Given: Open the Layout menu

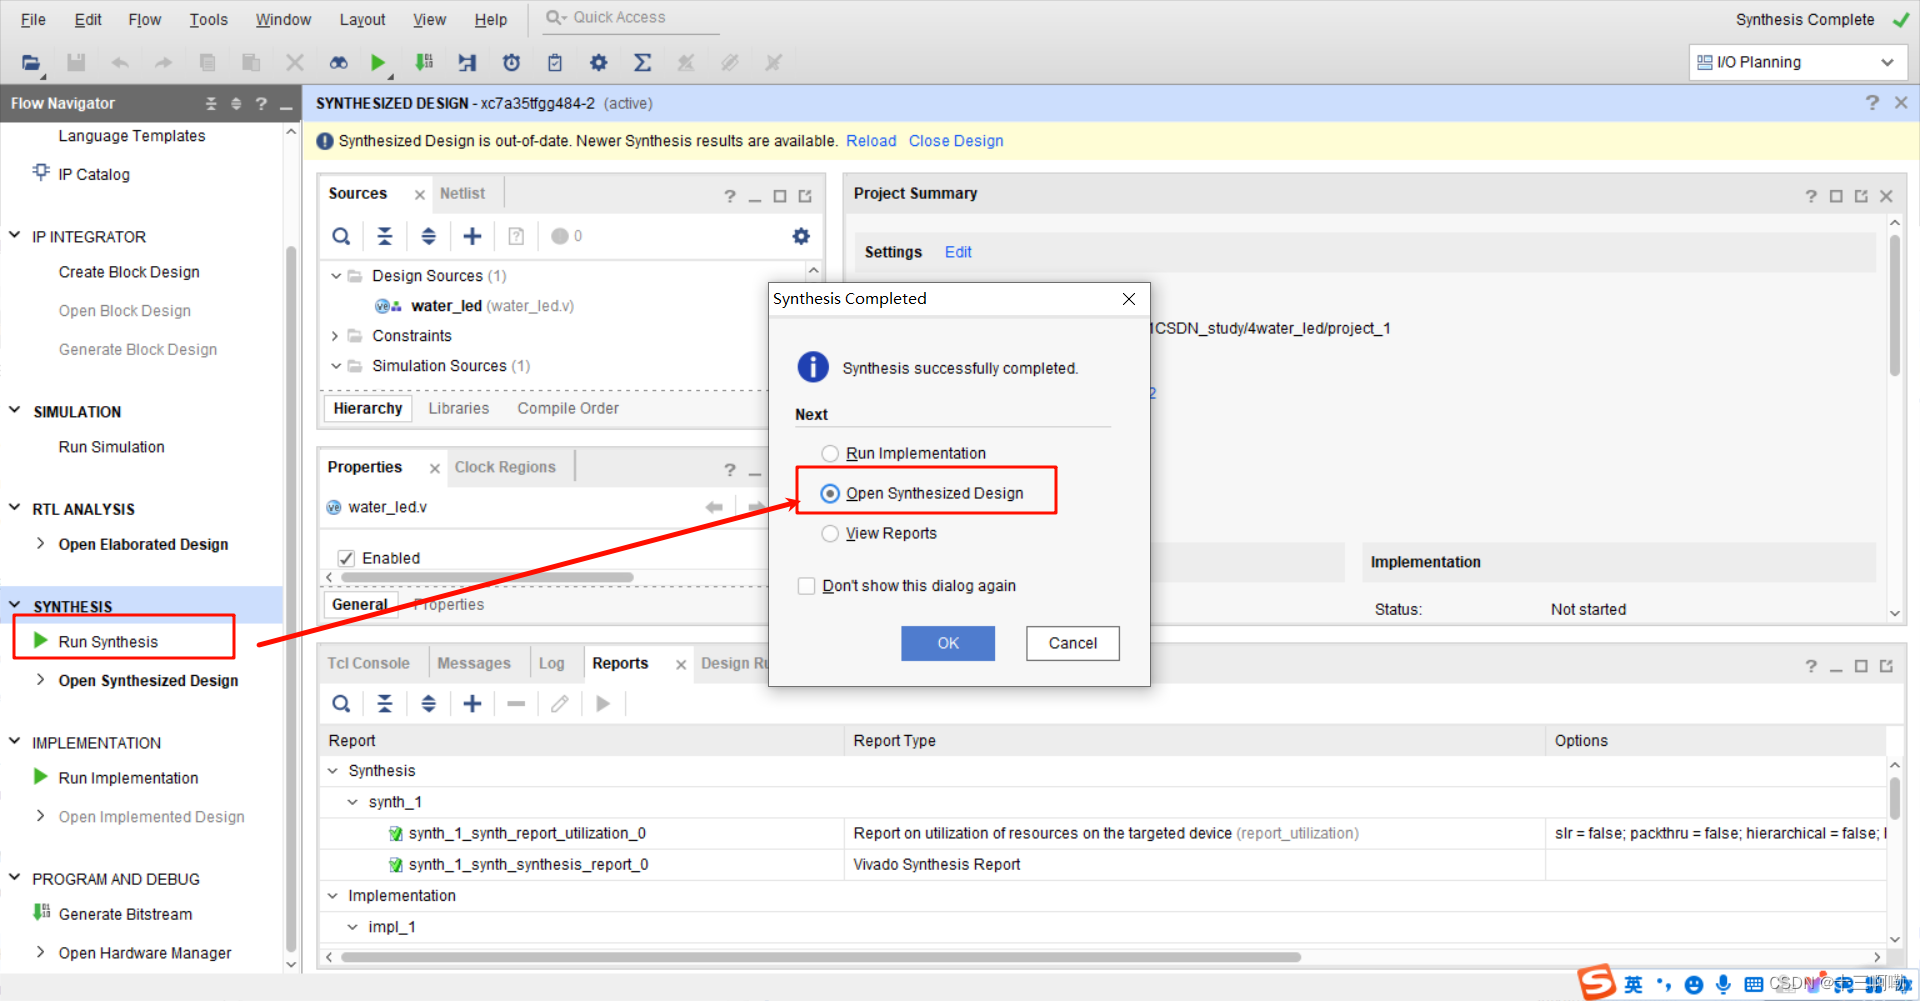Looking at the screenshot, I should (362, 20).
